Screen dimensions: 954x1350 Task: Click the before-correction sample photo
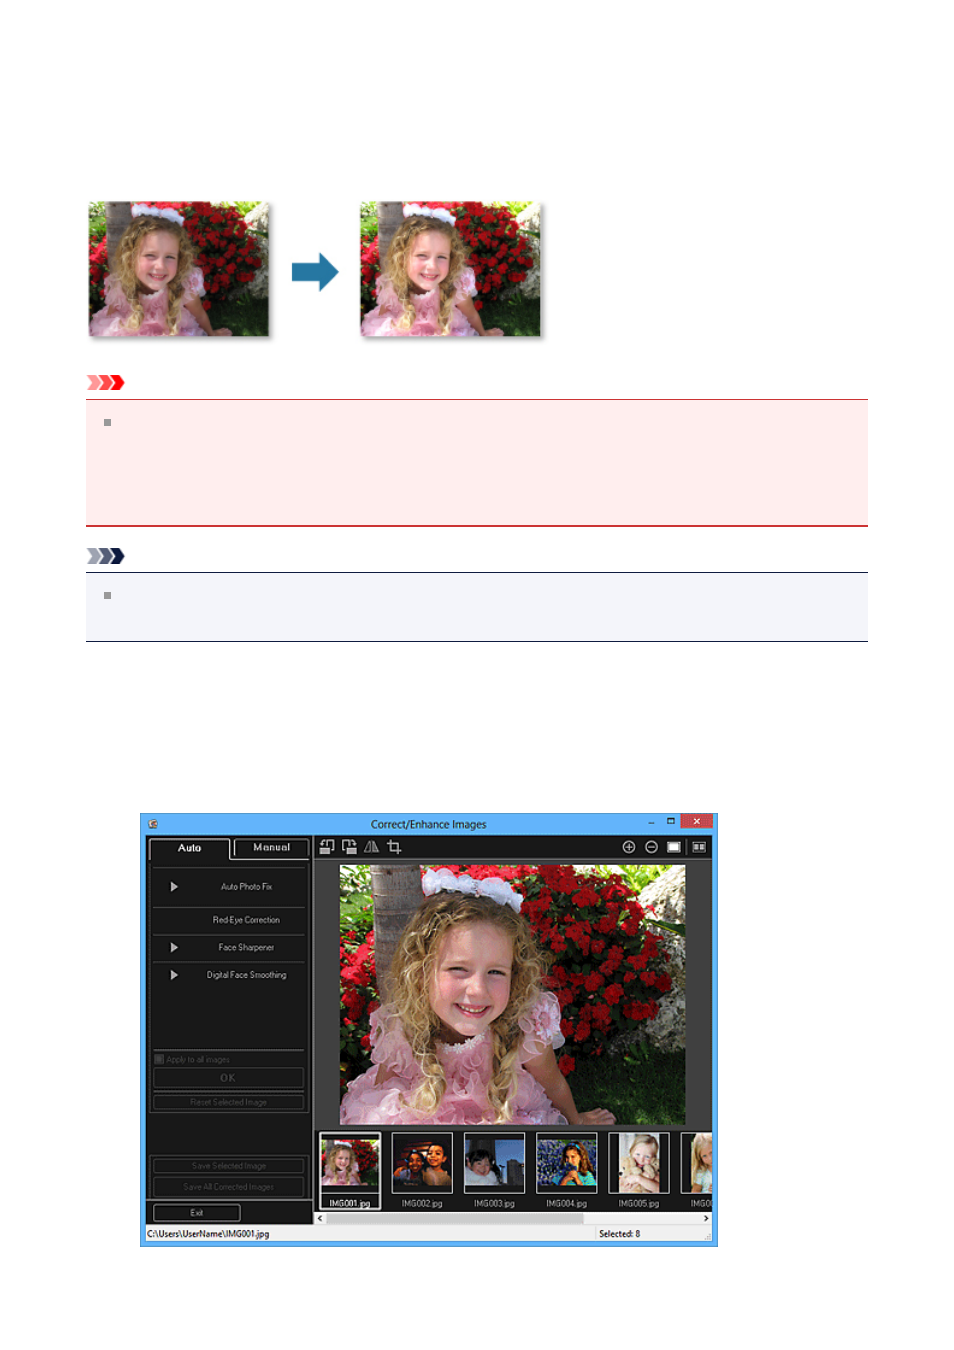(x=179, y=269)
